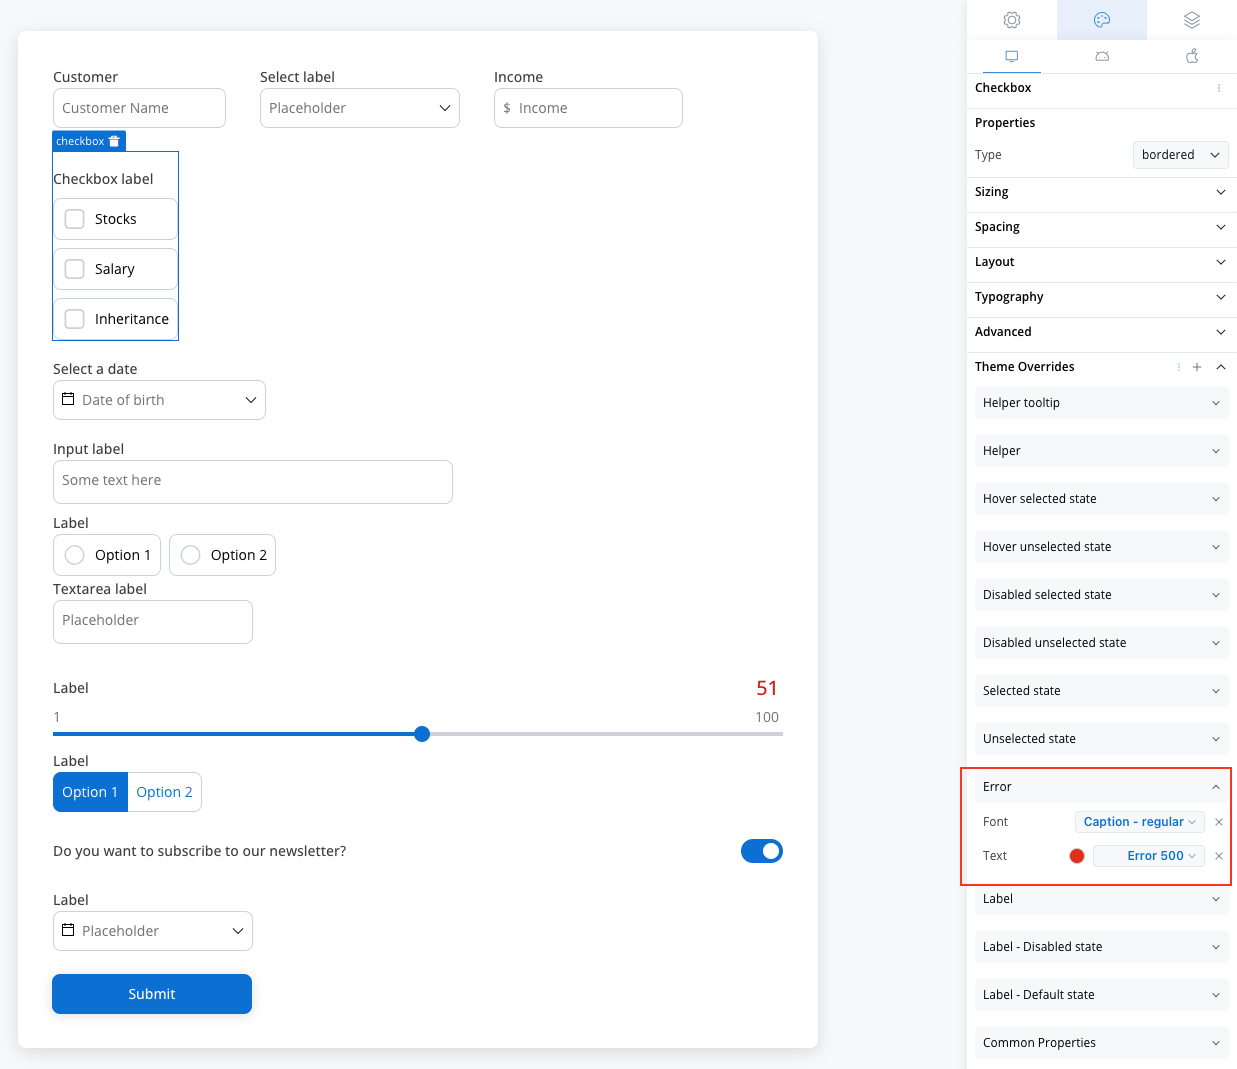Image resolution: width=1237 pixels, height=1069 pixels.
Task: Click the Textarea Placeholder field
Action: point(153,622)
